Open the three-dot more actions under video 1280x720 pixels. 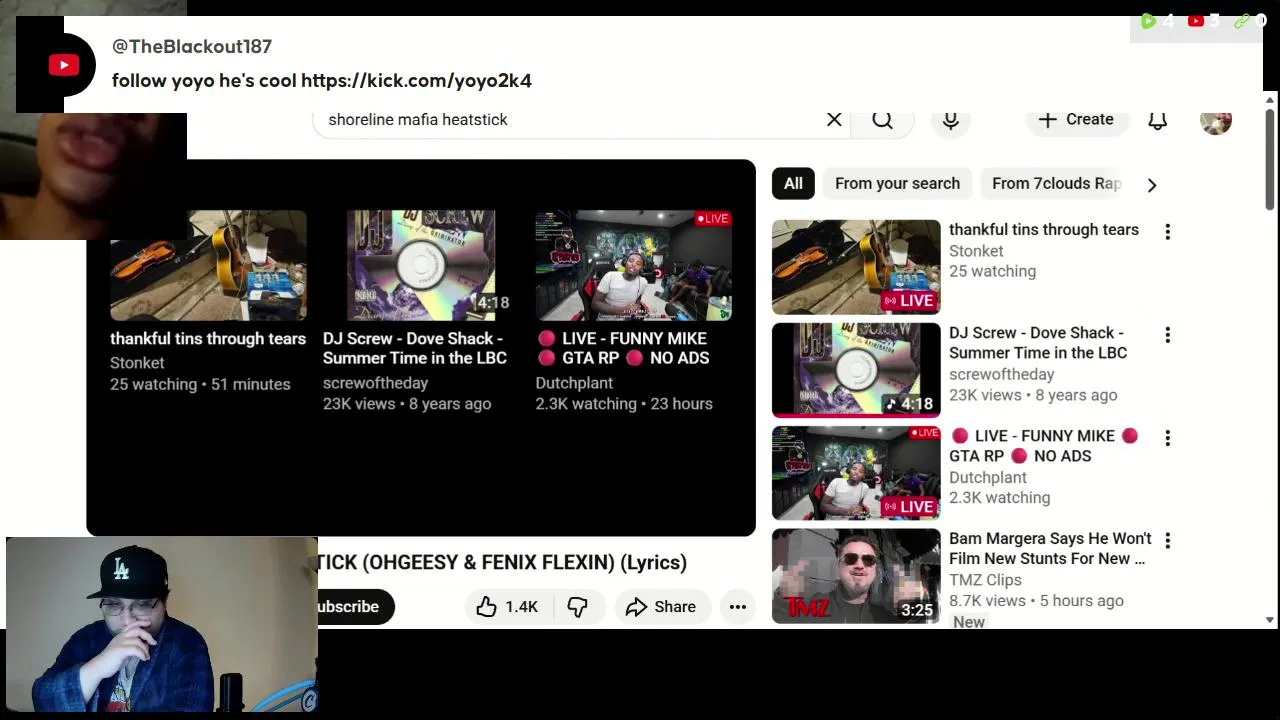point(737,606)
